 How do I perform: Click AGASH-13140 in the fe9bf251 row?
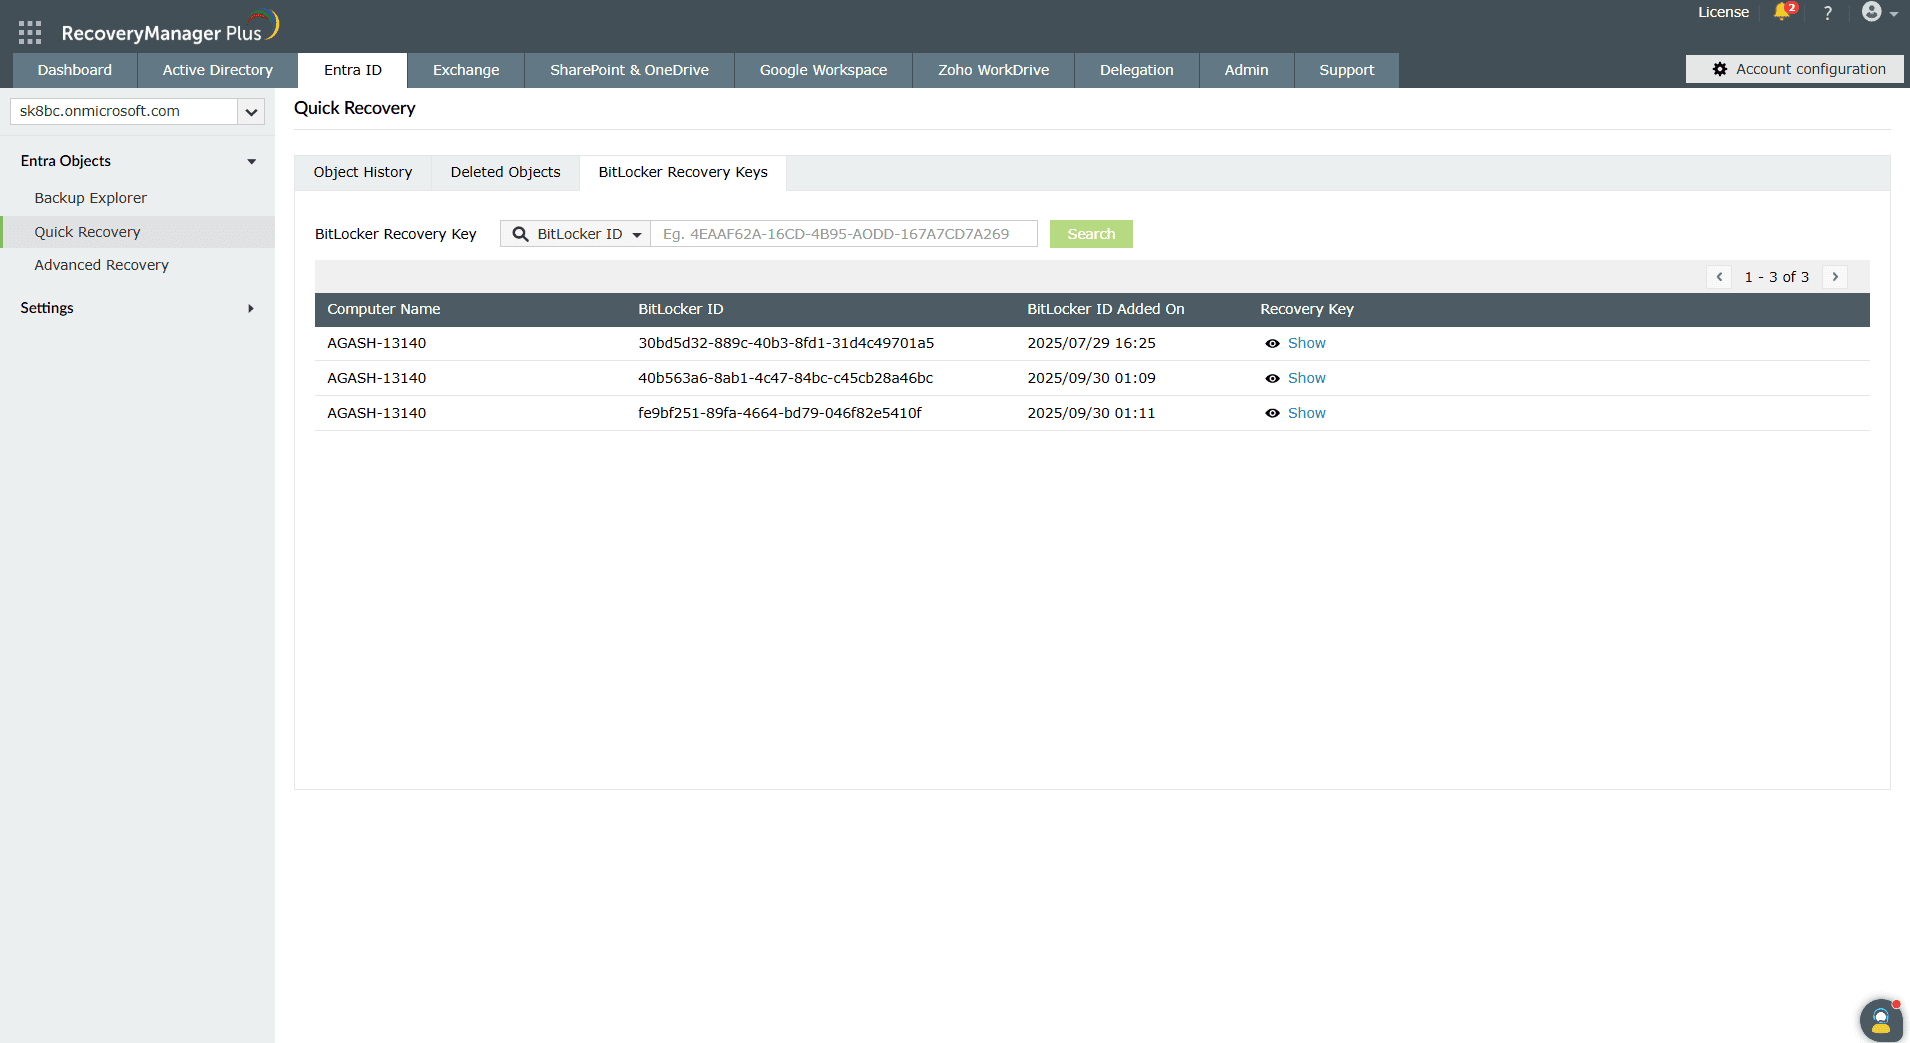click(377, 413)
